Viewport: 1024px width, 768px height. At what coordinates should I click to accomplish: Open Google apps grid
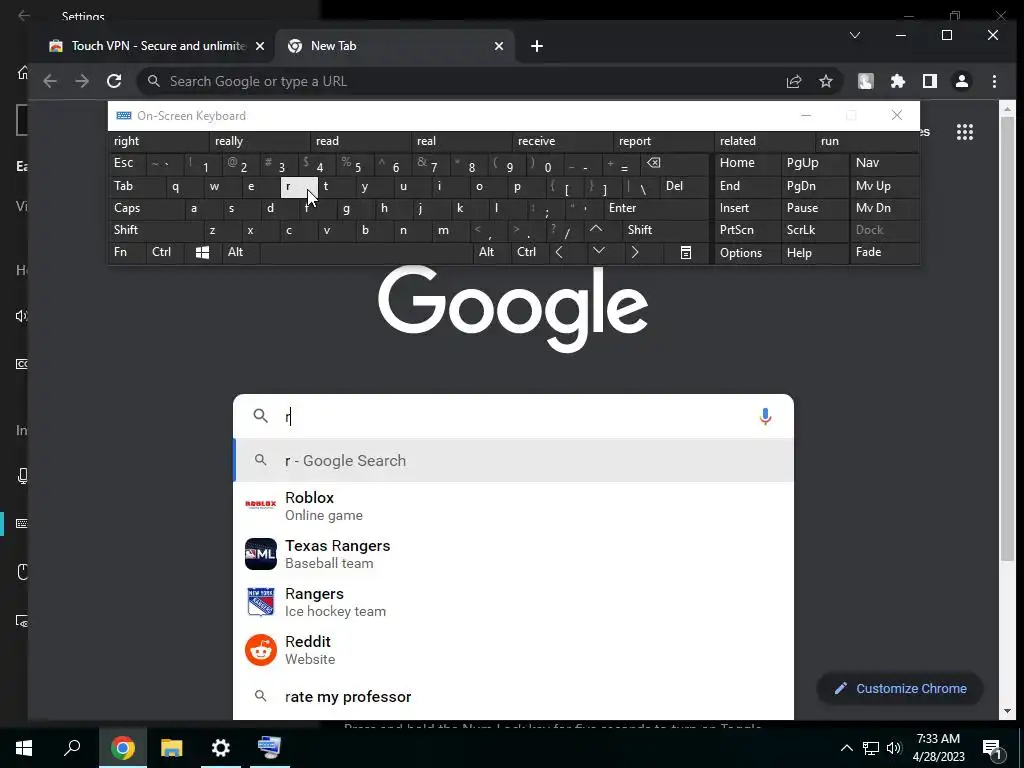click(965, 132)
